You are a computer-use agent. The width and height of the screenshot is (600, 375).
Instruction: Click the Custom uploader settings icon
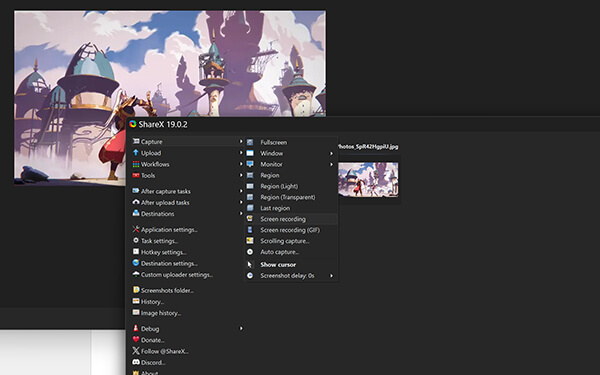[136, 274]
